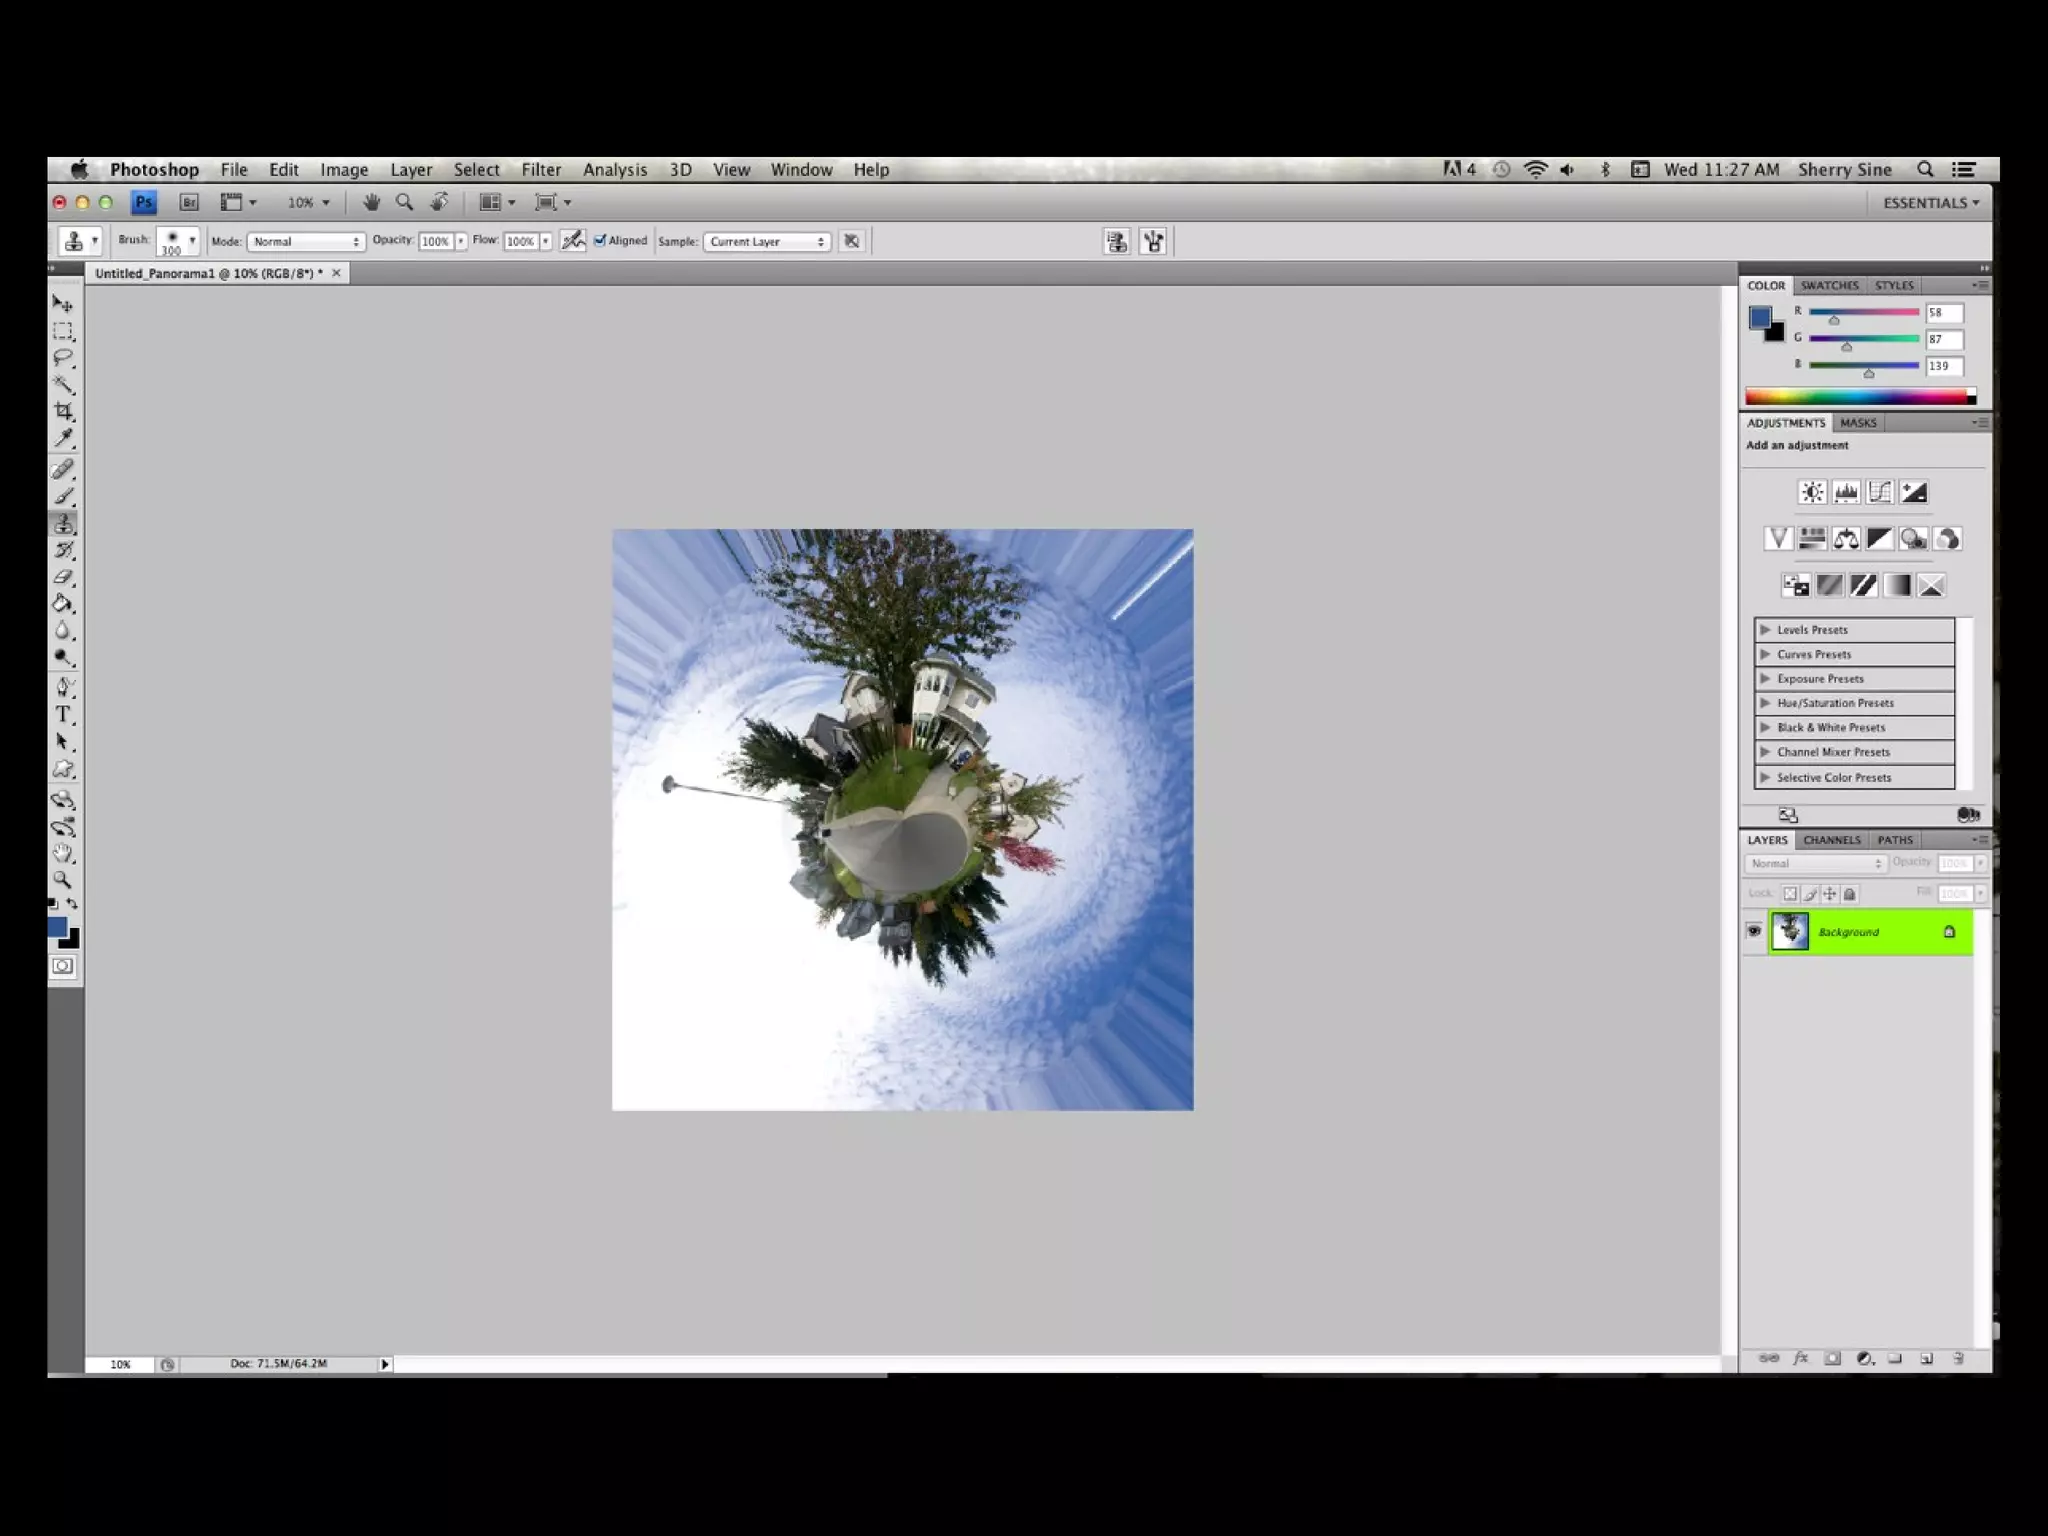Image resolution: width=2048 pixels, height=1536 pixels.
Task: Click the foreground color swatch in toolbox
Action: click(x=58, y=927)
